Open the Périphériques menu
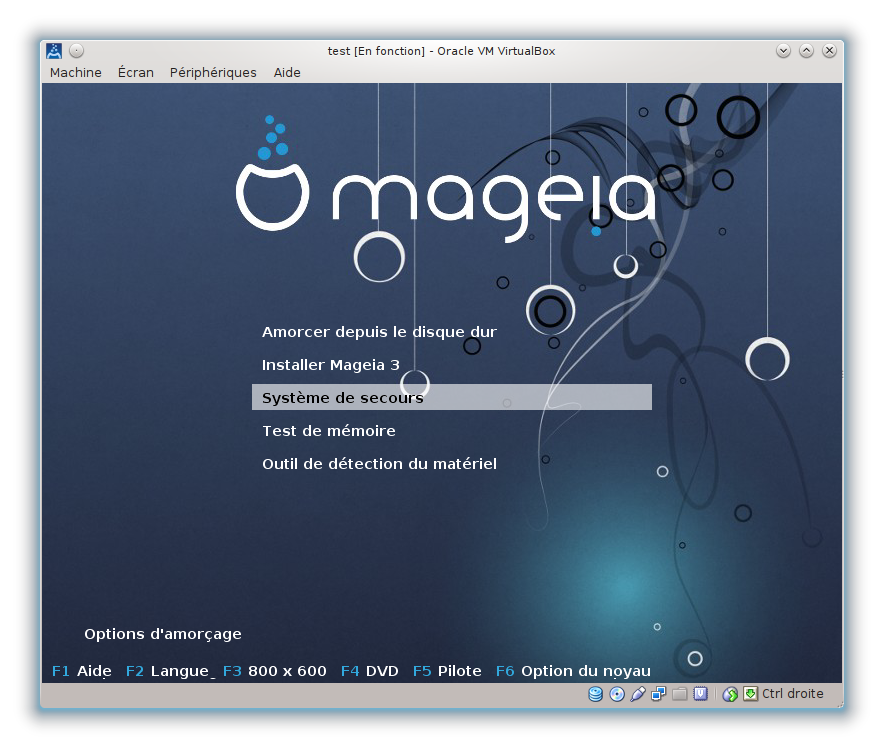The width and height of the screenshot is (884, 748). 213,73
